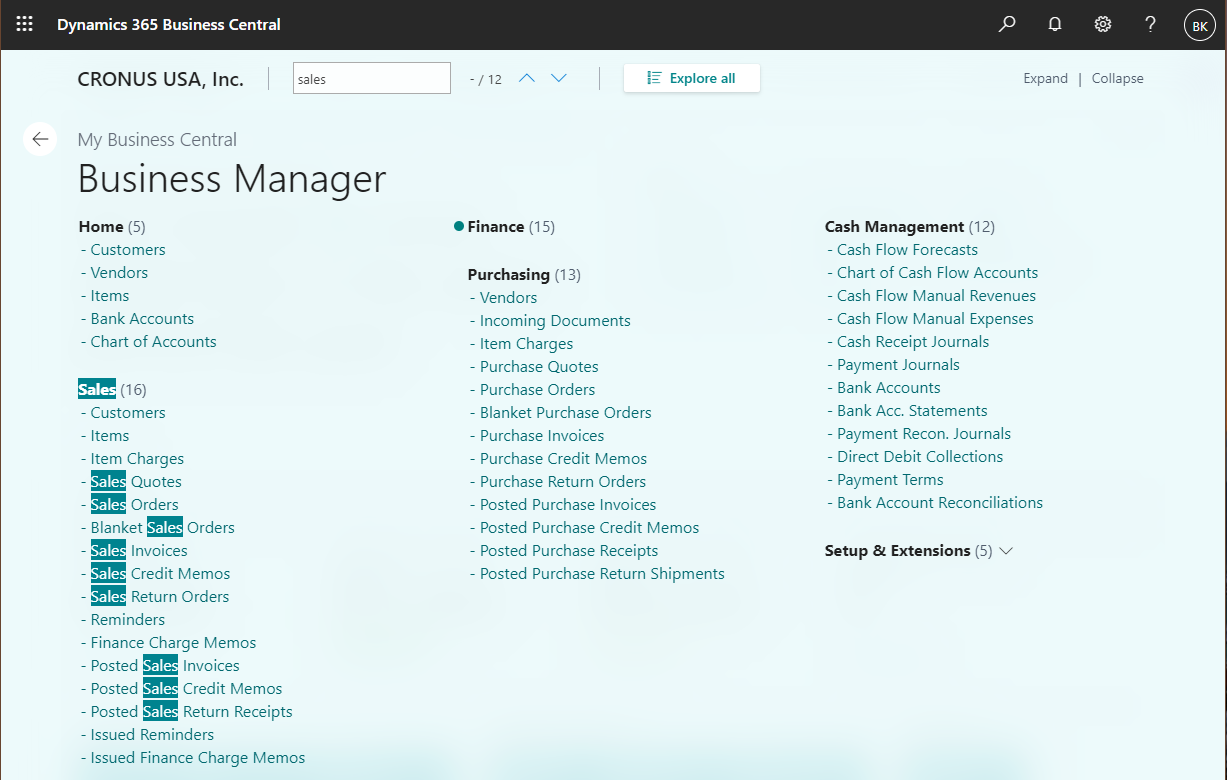Viewport: 1227px width, 780px height.
Task: Collapse the Cash Management group heading
Action: (894, 227)
